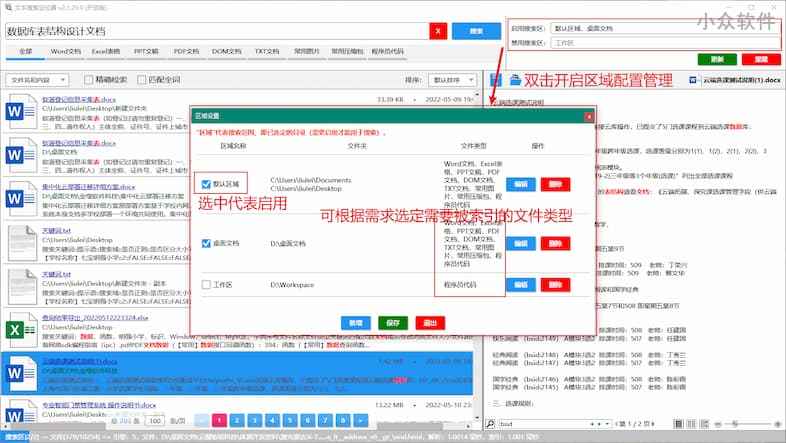This screenshot has width=786, height=443.
Task: Click the red 删除 button for 工作区
Action: point(553,285)
